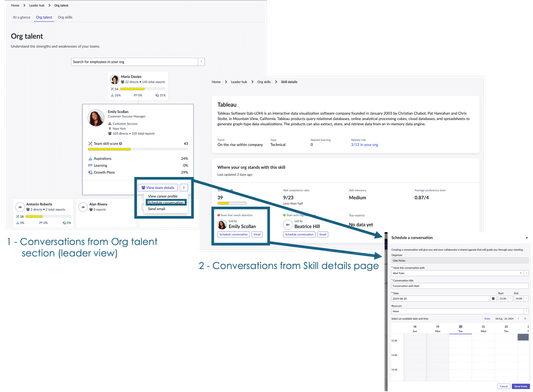Open the calendar date picker icon

[493, 299]
